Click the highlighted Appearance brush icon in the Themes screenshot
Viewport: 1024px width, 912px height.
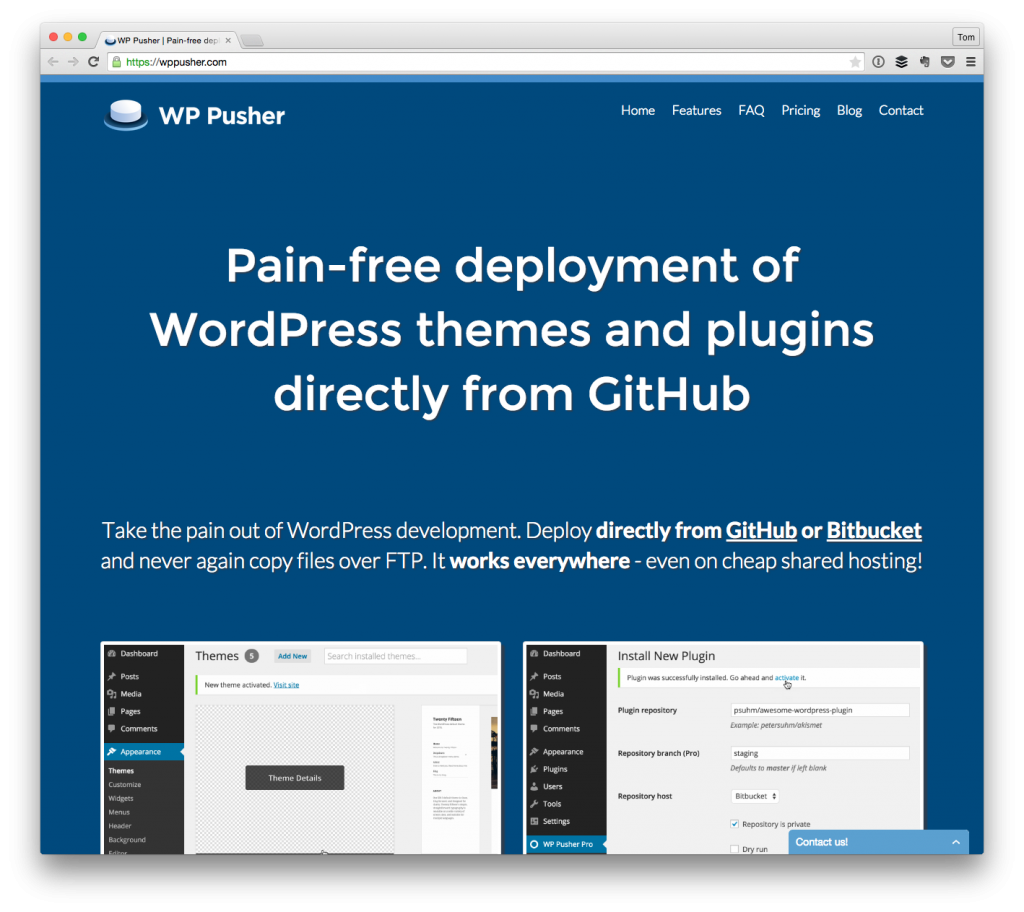point(112,751)
